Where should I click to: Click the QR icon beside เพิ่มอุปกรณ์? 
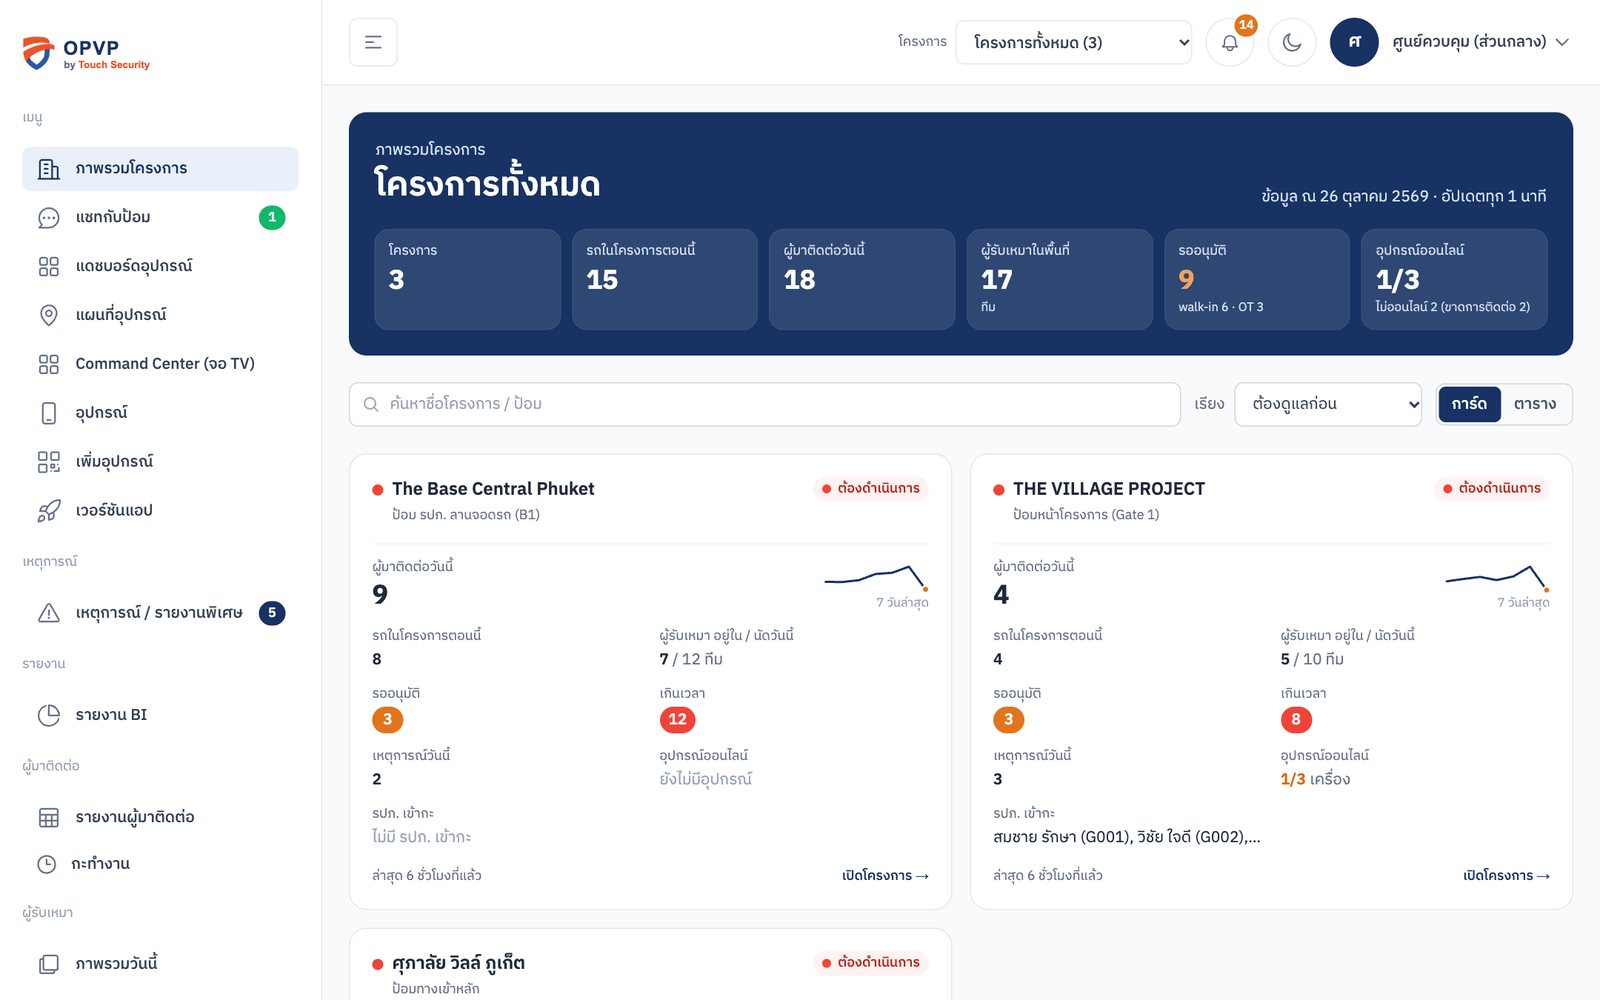coord(49,462)
